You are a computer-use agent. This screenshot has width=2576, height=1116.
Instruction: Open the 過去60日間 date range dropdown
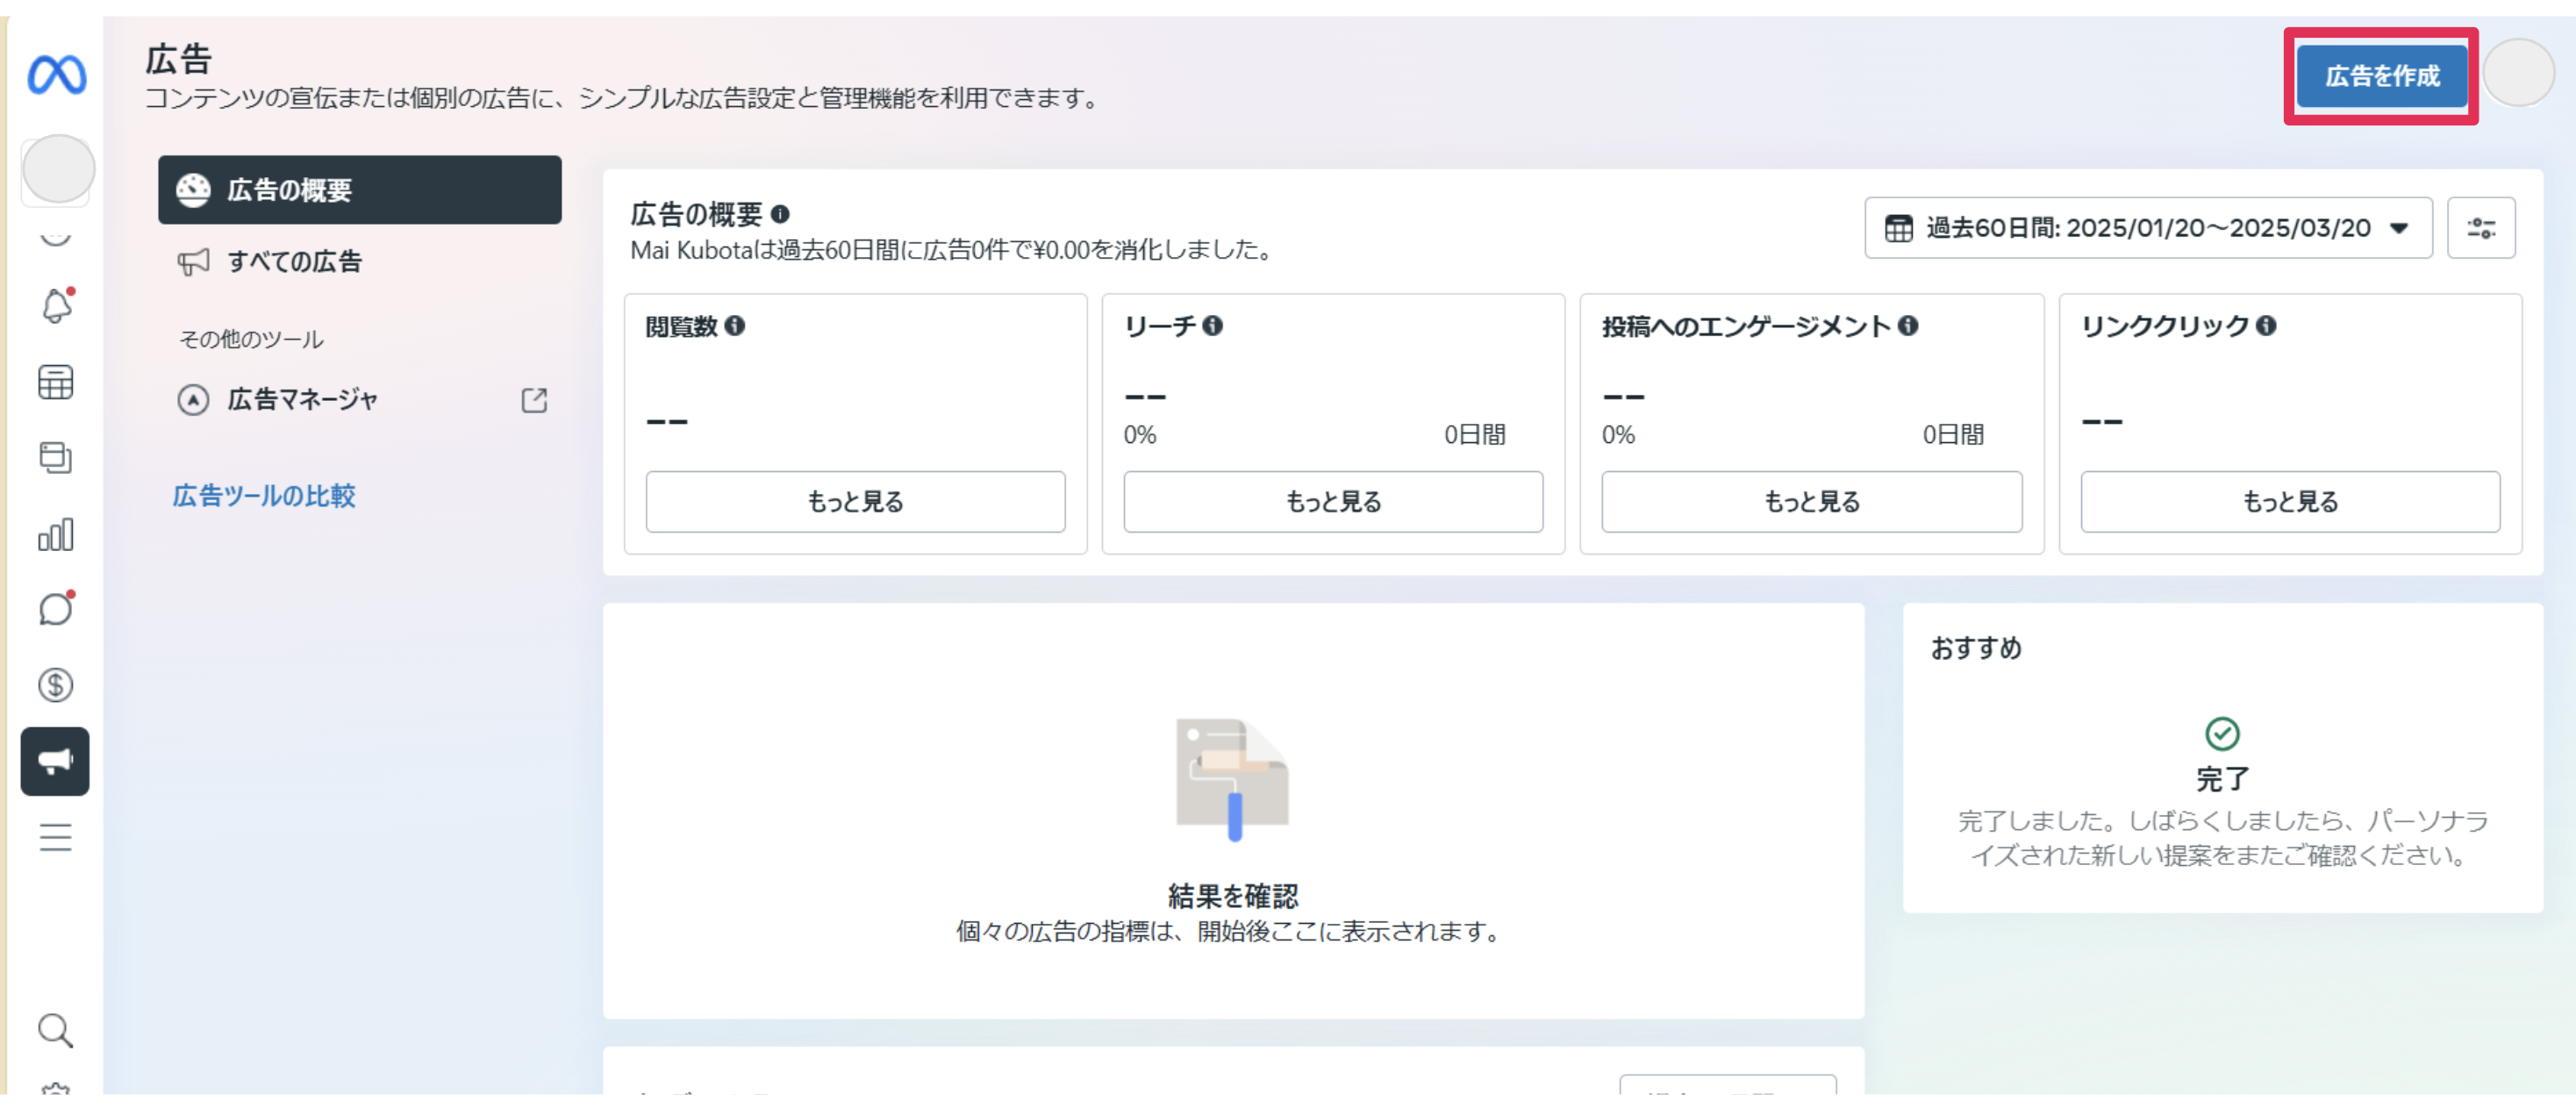[2148, 228]
